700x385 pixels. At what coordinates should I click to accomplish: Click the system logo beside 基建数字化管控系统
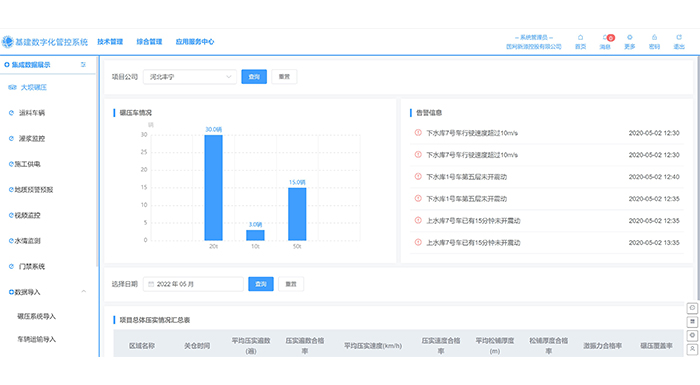(8, 42)
